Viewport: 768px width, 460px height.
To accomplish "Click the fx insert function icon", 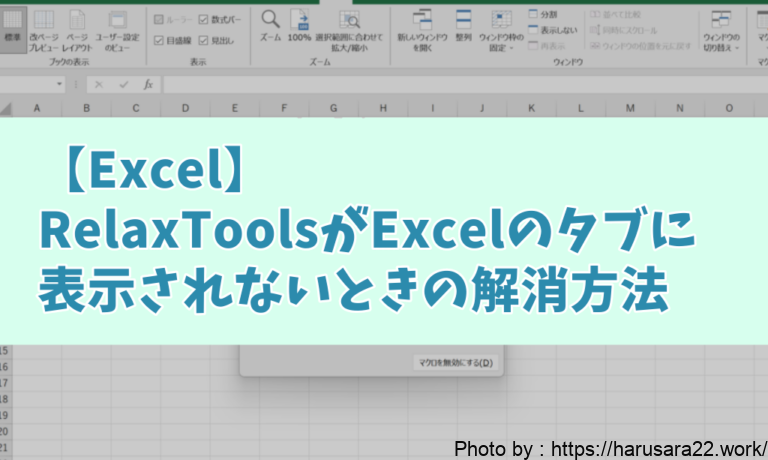I will 148,85.
